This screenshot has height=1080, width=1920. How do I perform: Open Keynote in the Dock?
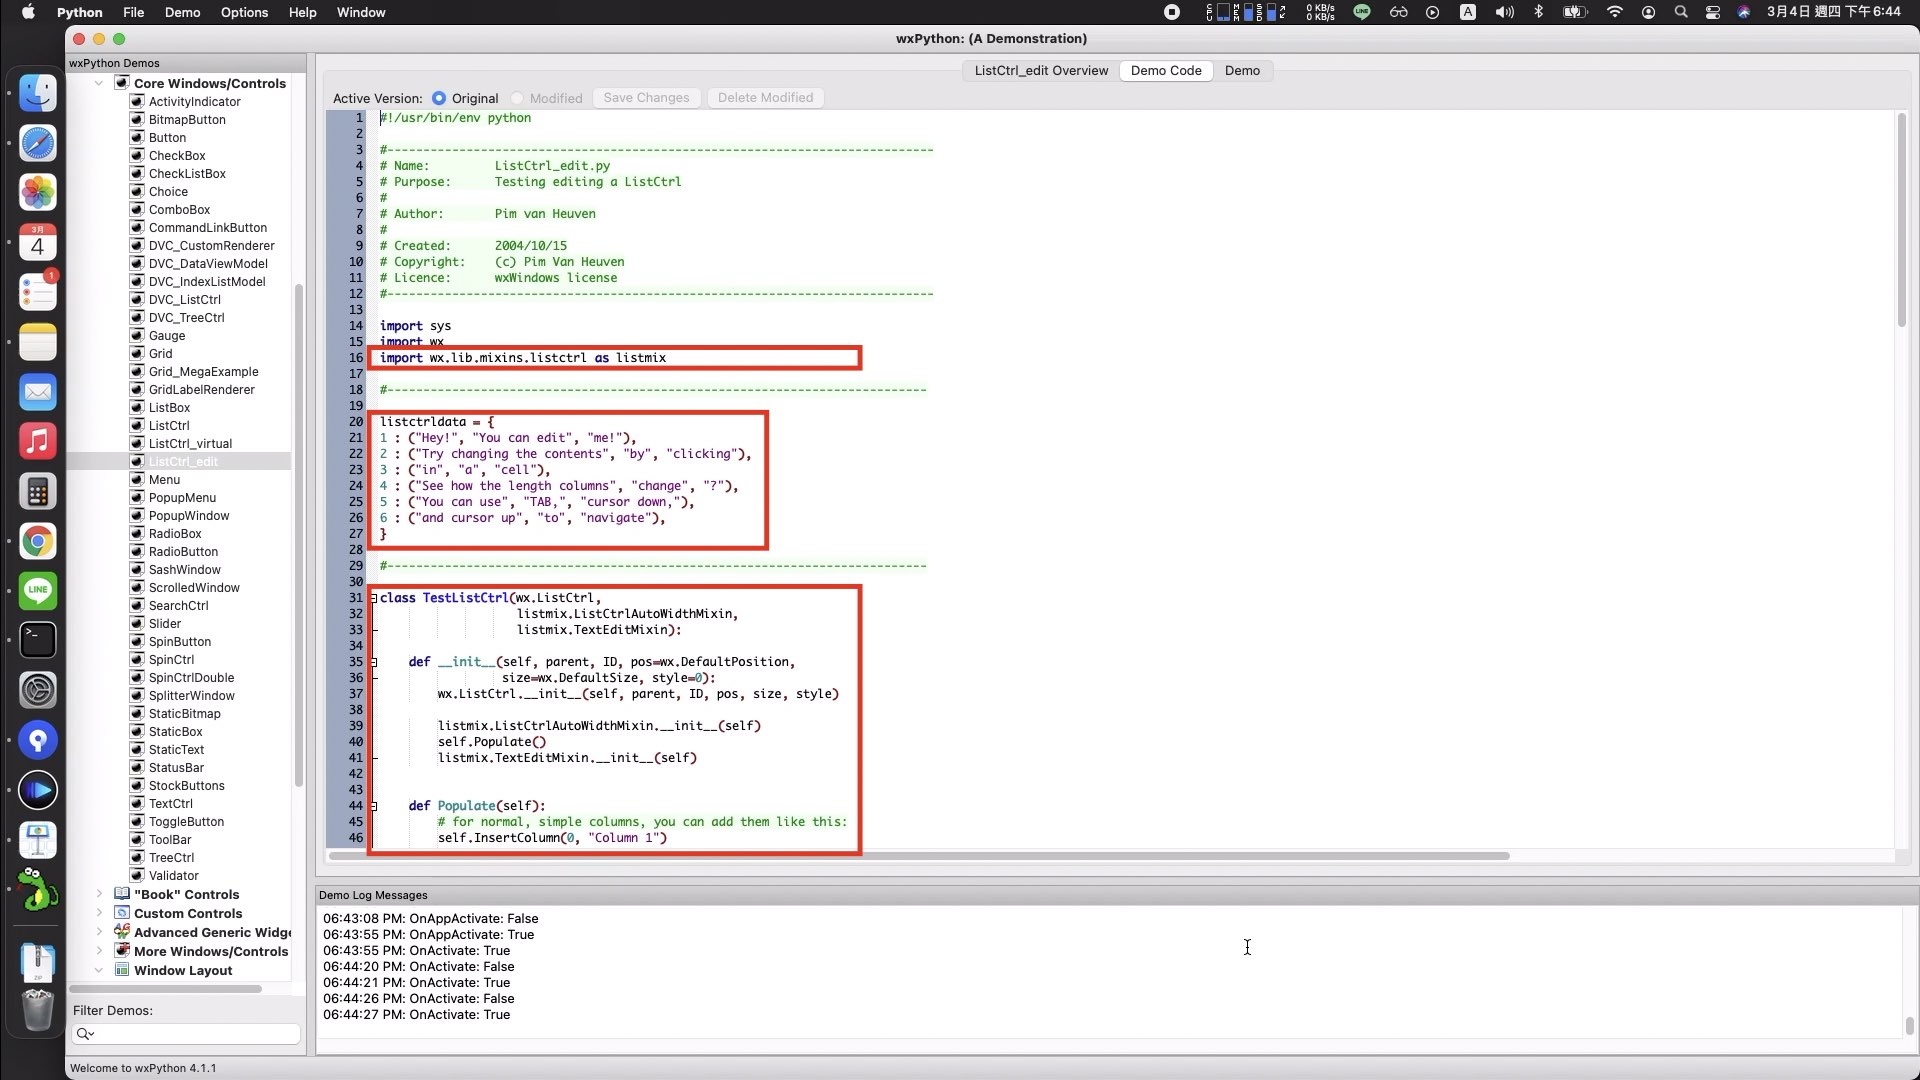tap(38, 840)
